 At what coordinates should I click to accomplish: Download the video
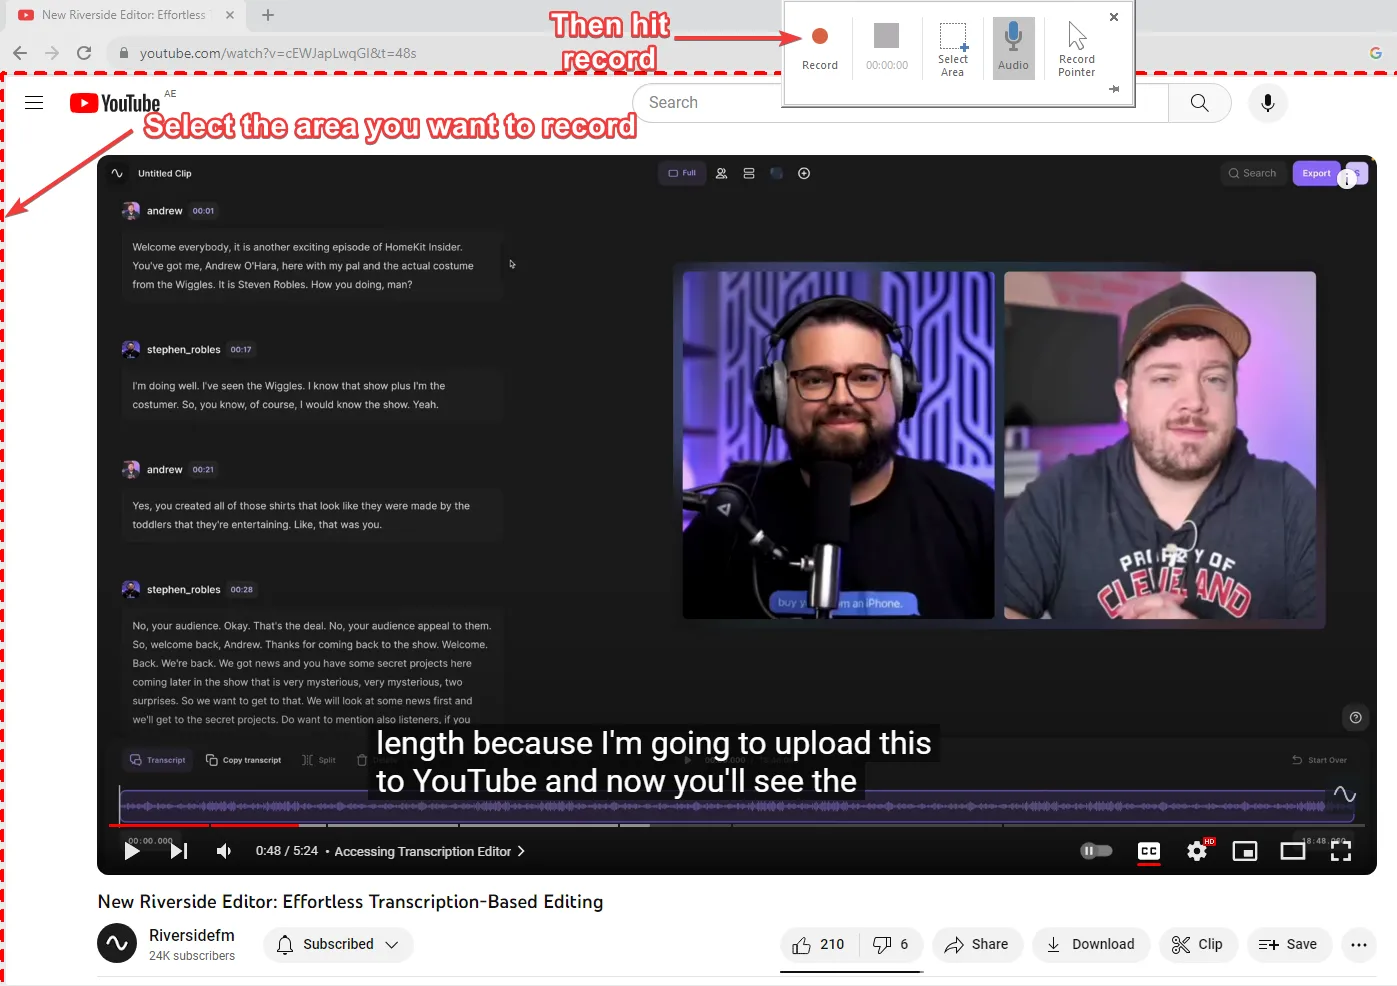(x=1091, y=945)
